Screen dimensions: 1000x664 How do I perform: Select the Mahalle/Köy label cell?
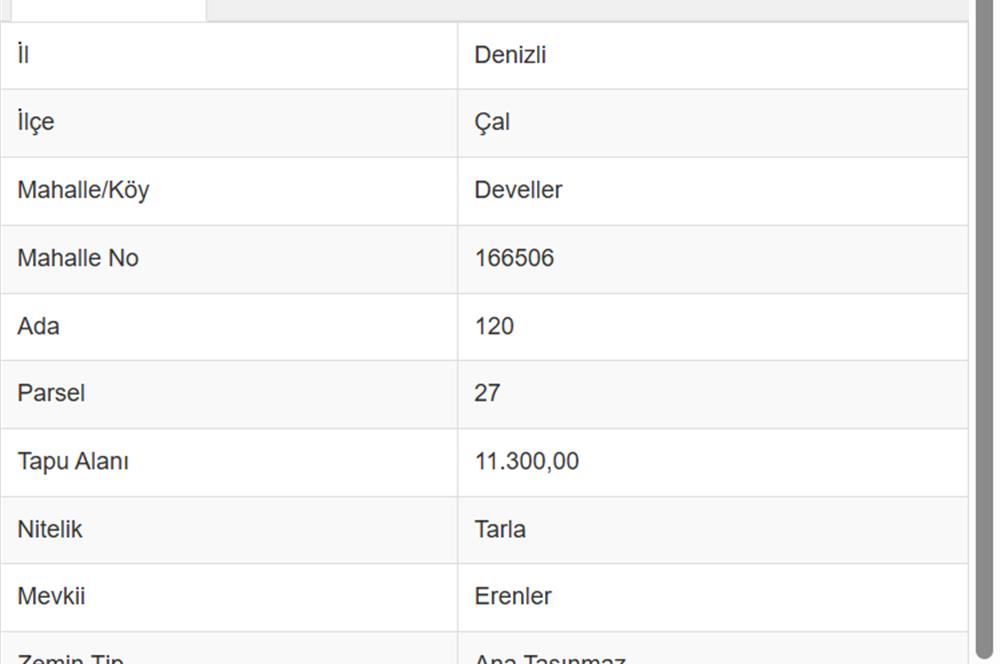[x=83, y=190]
